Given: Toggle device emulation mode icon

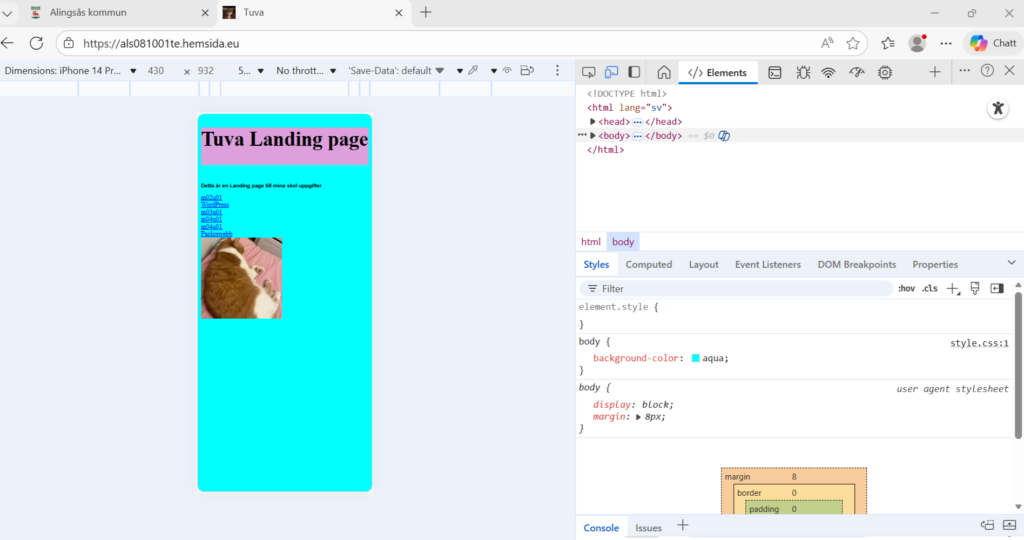Looking at the screenshot, I should 612,72.
